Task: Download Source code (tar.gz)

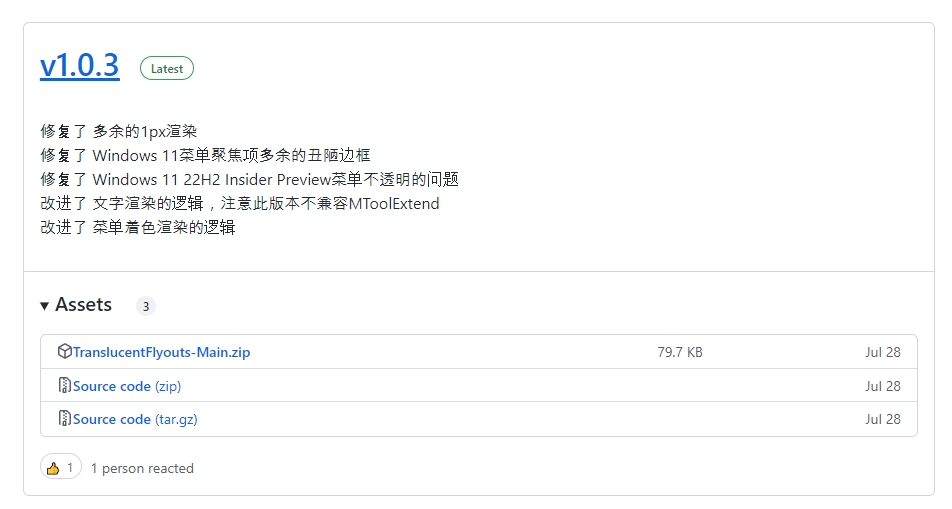Action: click(135, 419)
